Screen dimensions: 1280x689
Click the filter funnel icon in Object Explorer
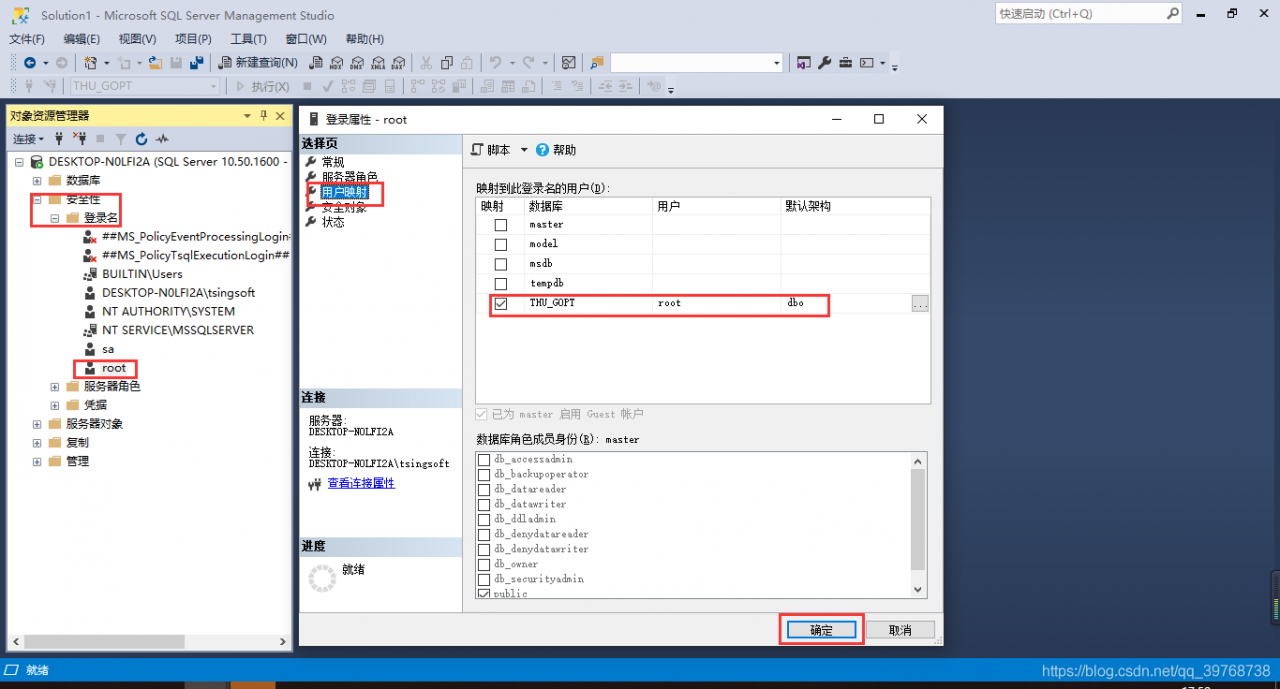point(121,139)
